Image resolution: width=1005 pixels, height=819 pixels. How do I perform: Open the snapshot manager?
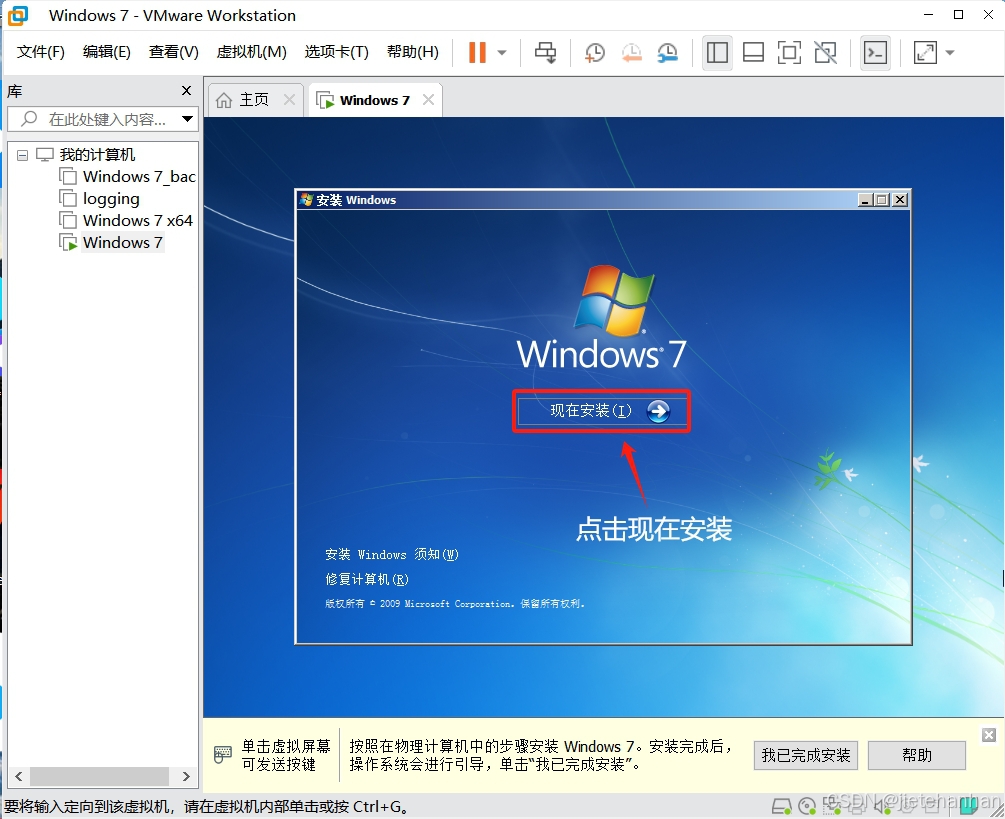[x=667, y=53]
